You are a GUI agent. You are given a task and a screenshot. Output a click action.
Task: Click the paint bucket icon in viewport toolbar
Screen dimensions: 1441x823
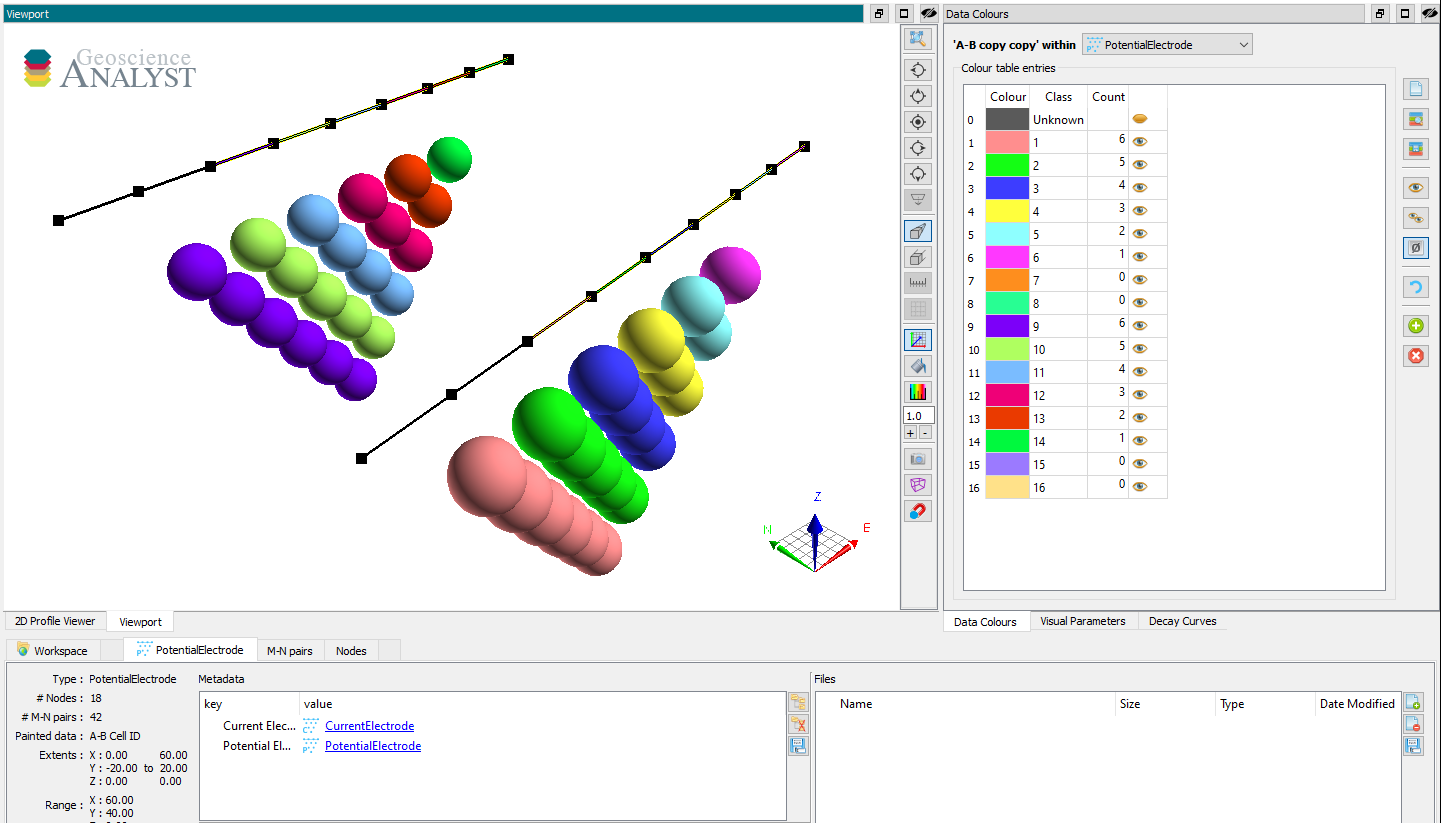pos(917,366)
